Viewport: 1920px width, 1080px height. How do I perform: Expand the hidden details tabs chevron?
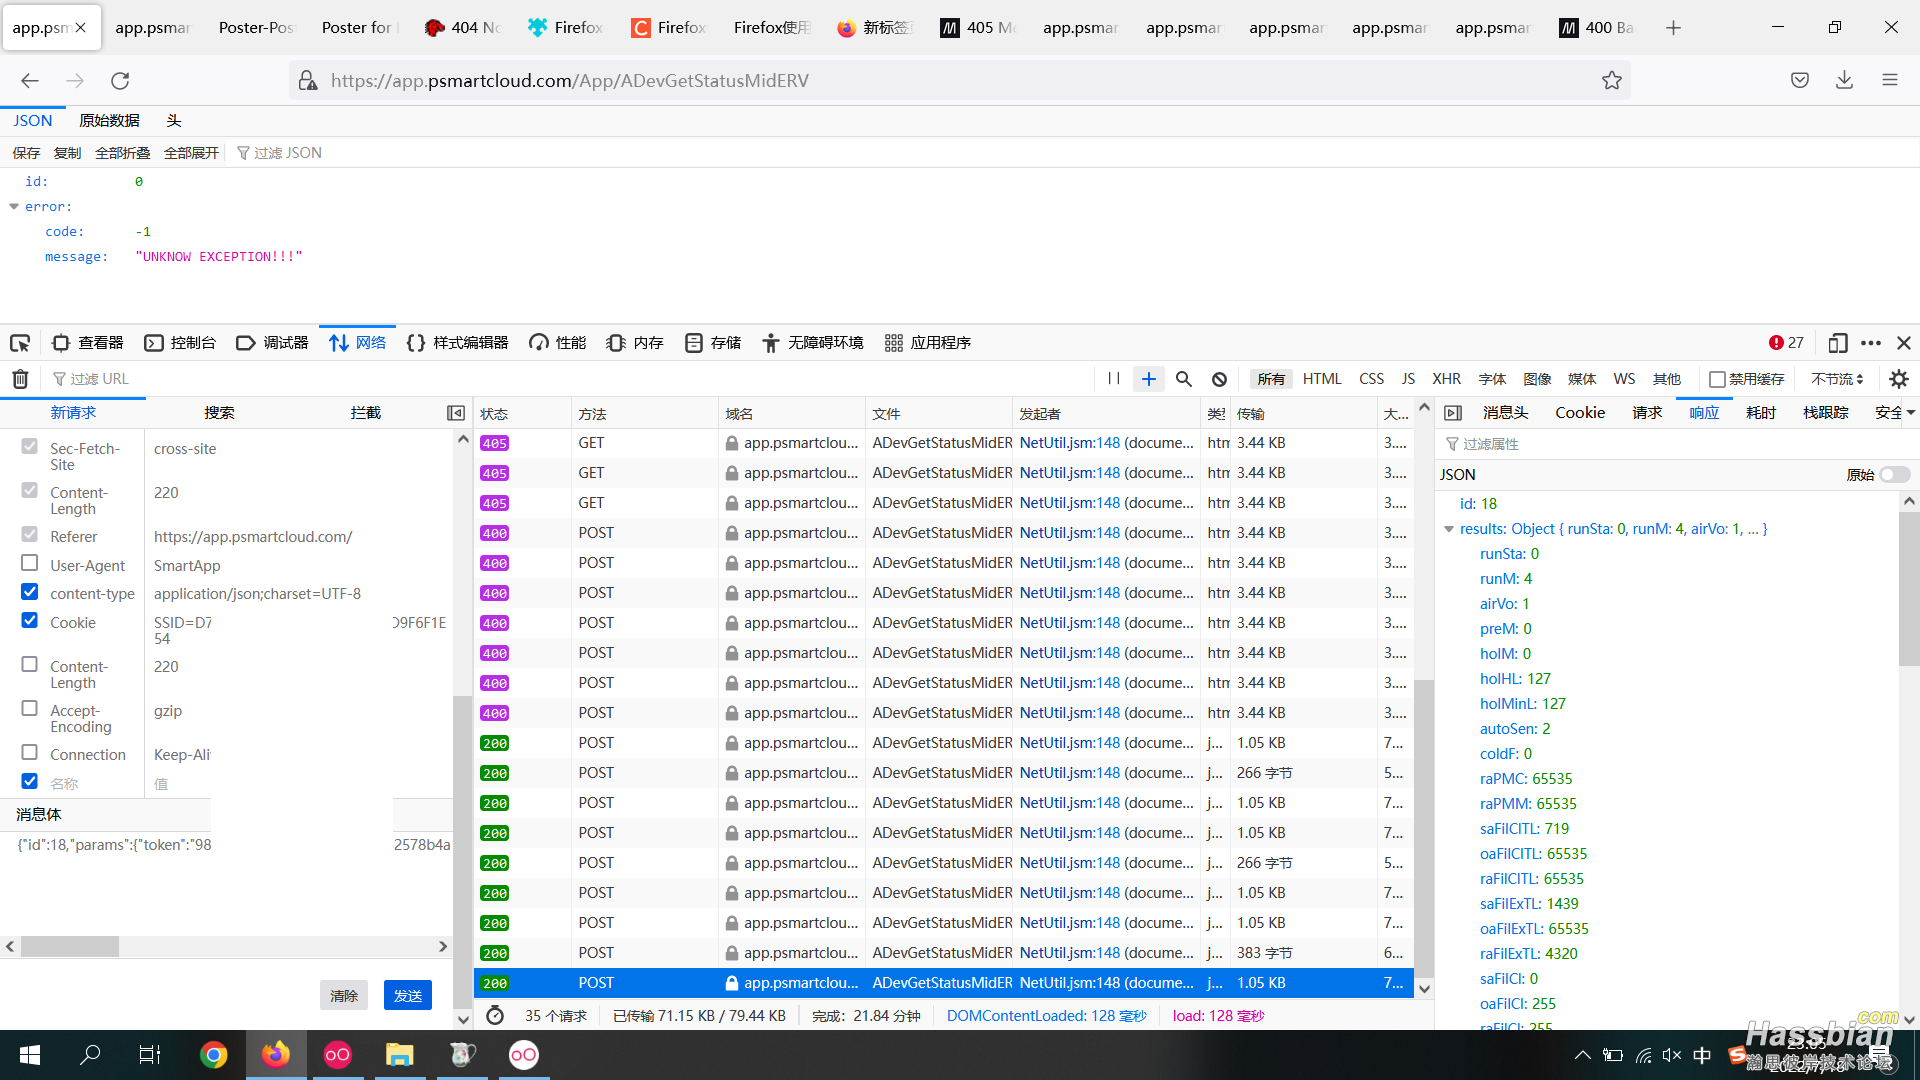[x=1911, y=413]
